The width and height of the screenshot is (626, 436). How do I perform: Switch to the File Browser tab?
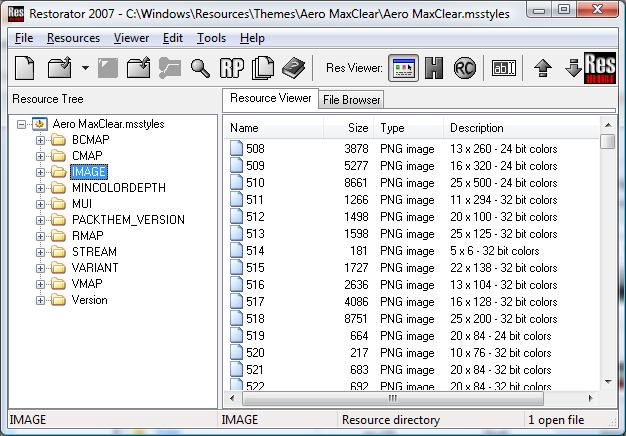pyautogui.click(x=351, y=100)
